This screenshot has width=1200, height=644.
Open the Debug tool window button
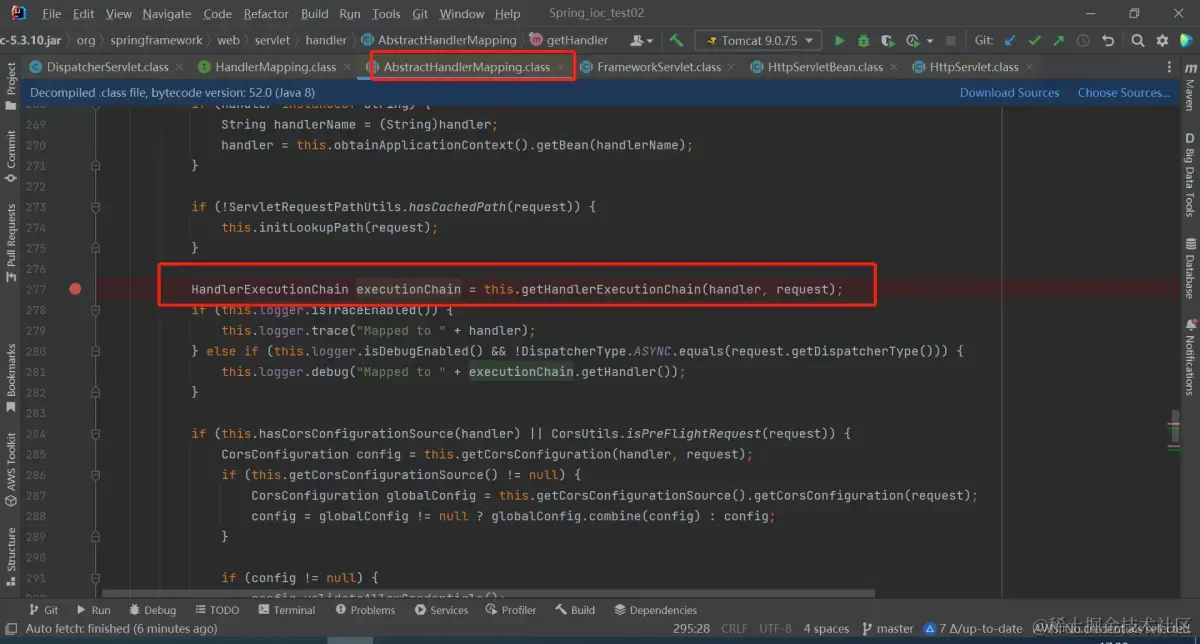152,610
